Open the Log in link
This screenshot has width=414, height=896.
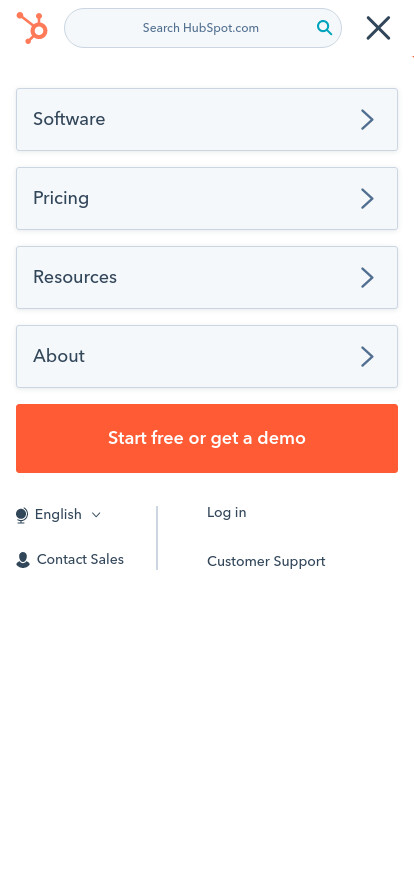[226, 513]
